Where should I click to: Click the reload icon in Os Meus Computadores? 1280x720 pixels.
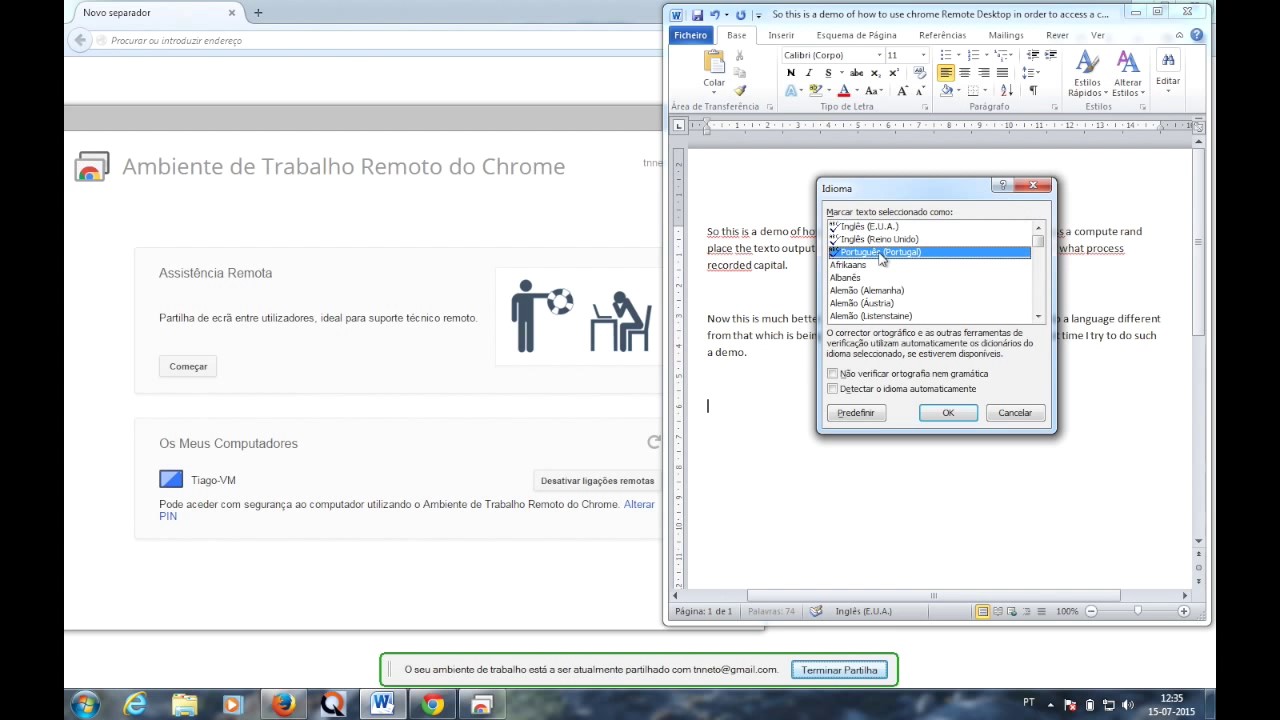tap(654, 442)
